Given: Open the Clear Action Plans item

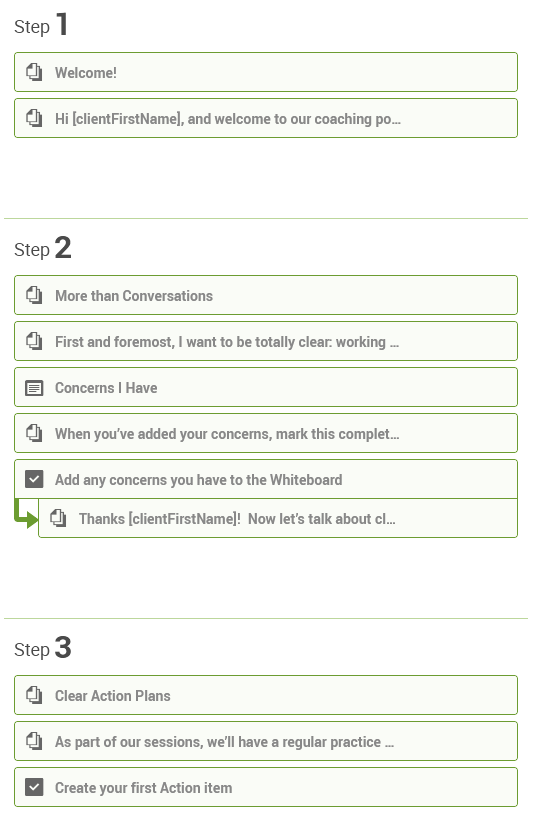Looking at the screenshot, I should tap(266, 695).
